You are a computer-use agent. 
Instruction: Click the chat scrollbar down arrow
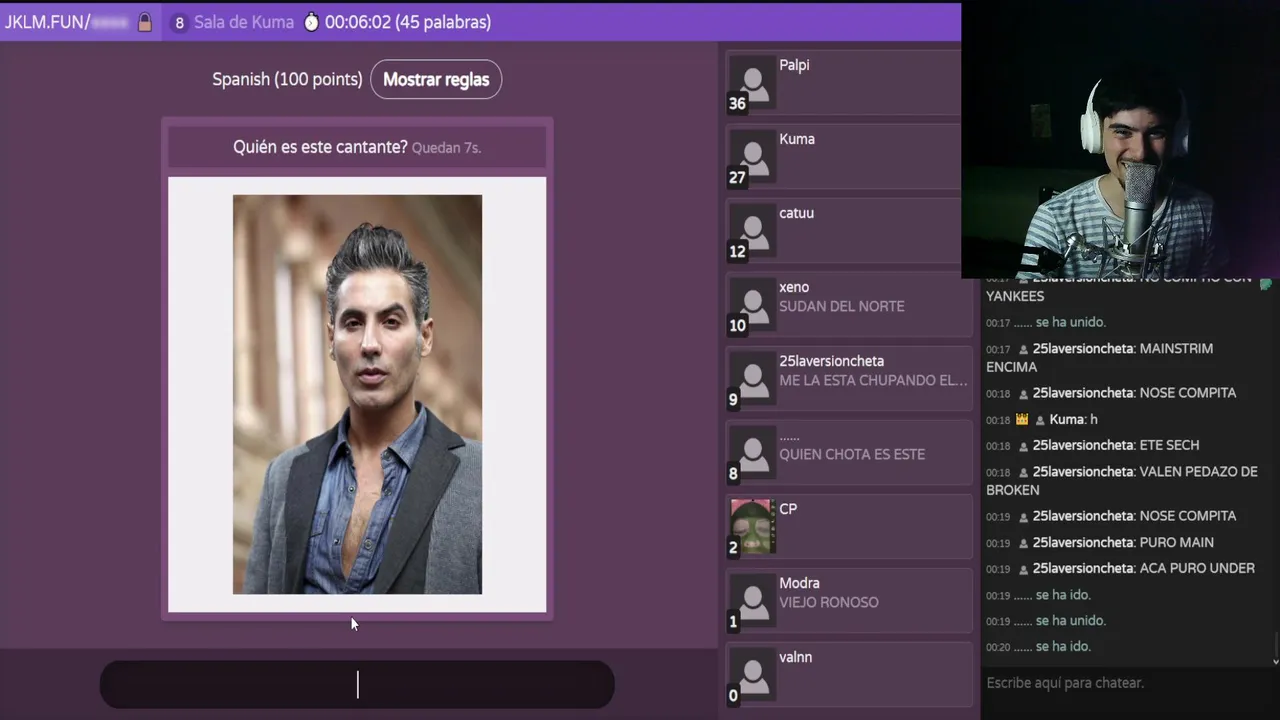click(x=1275, y=661)
